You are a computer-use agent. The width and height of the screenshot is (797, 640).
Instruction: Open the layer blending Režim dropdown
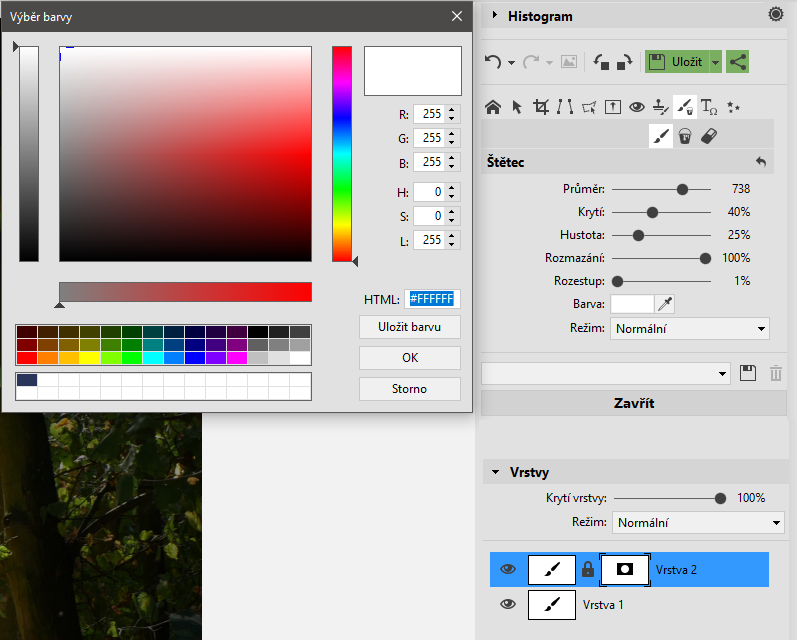pos(697,522)
